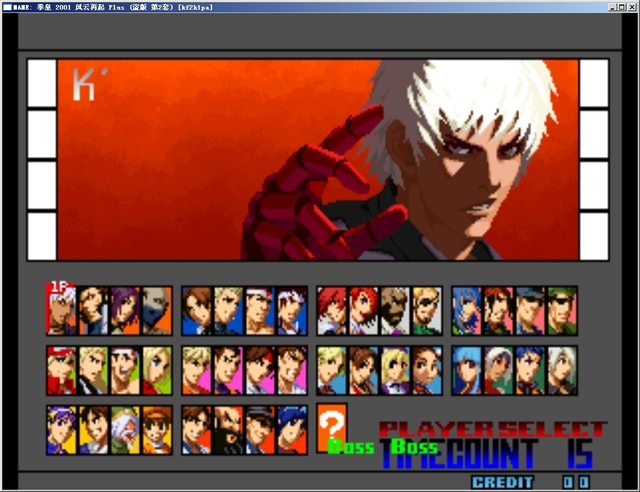
Task: Pick Terry Bogard in red cap
Action: coord(61,370)
